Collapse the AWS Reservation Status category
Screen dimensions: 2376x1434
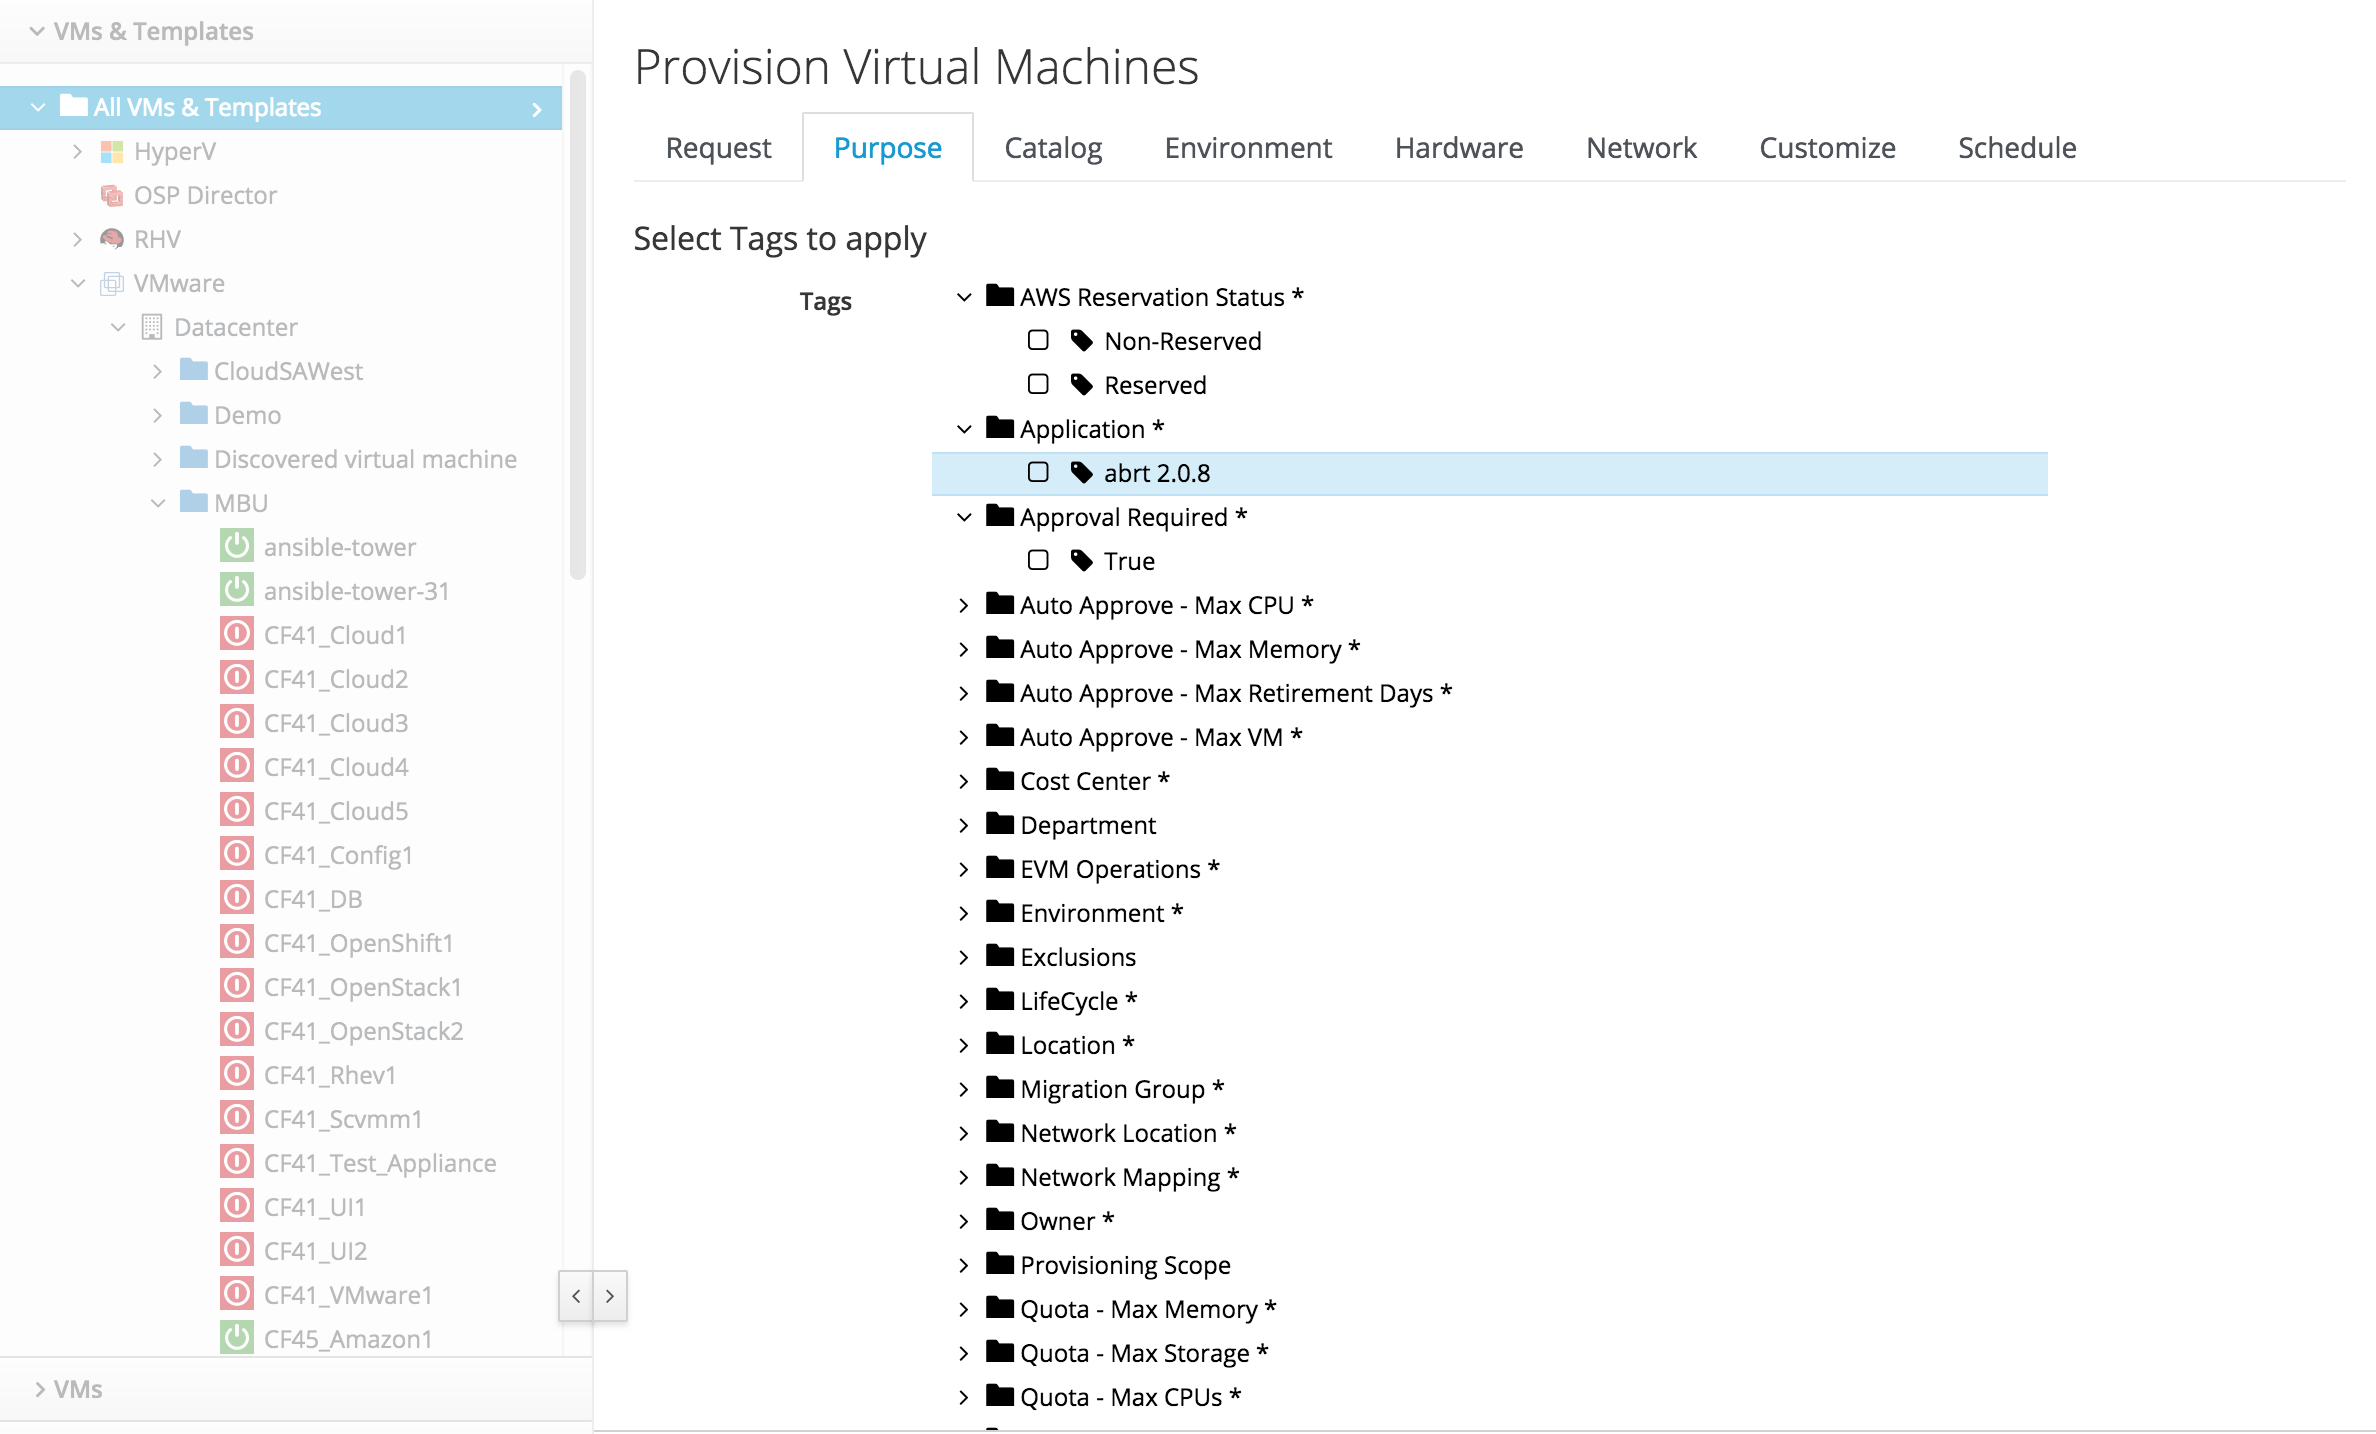pos(964,297)
